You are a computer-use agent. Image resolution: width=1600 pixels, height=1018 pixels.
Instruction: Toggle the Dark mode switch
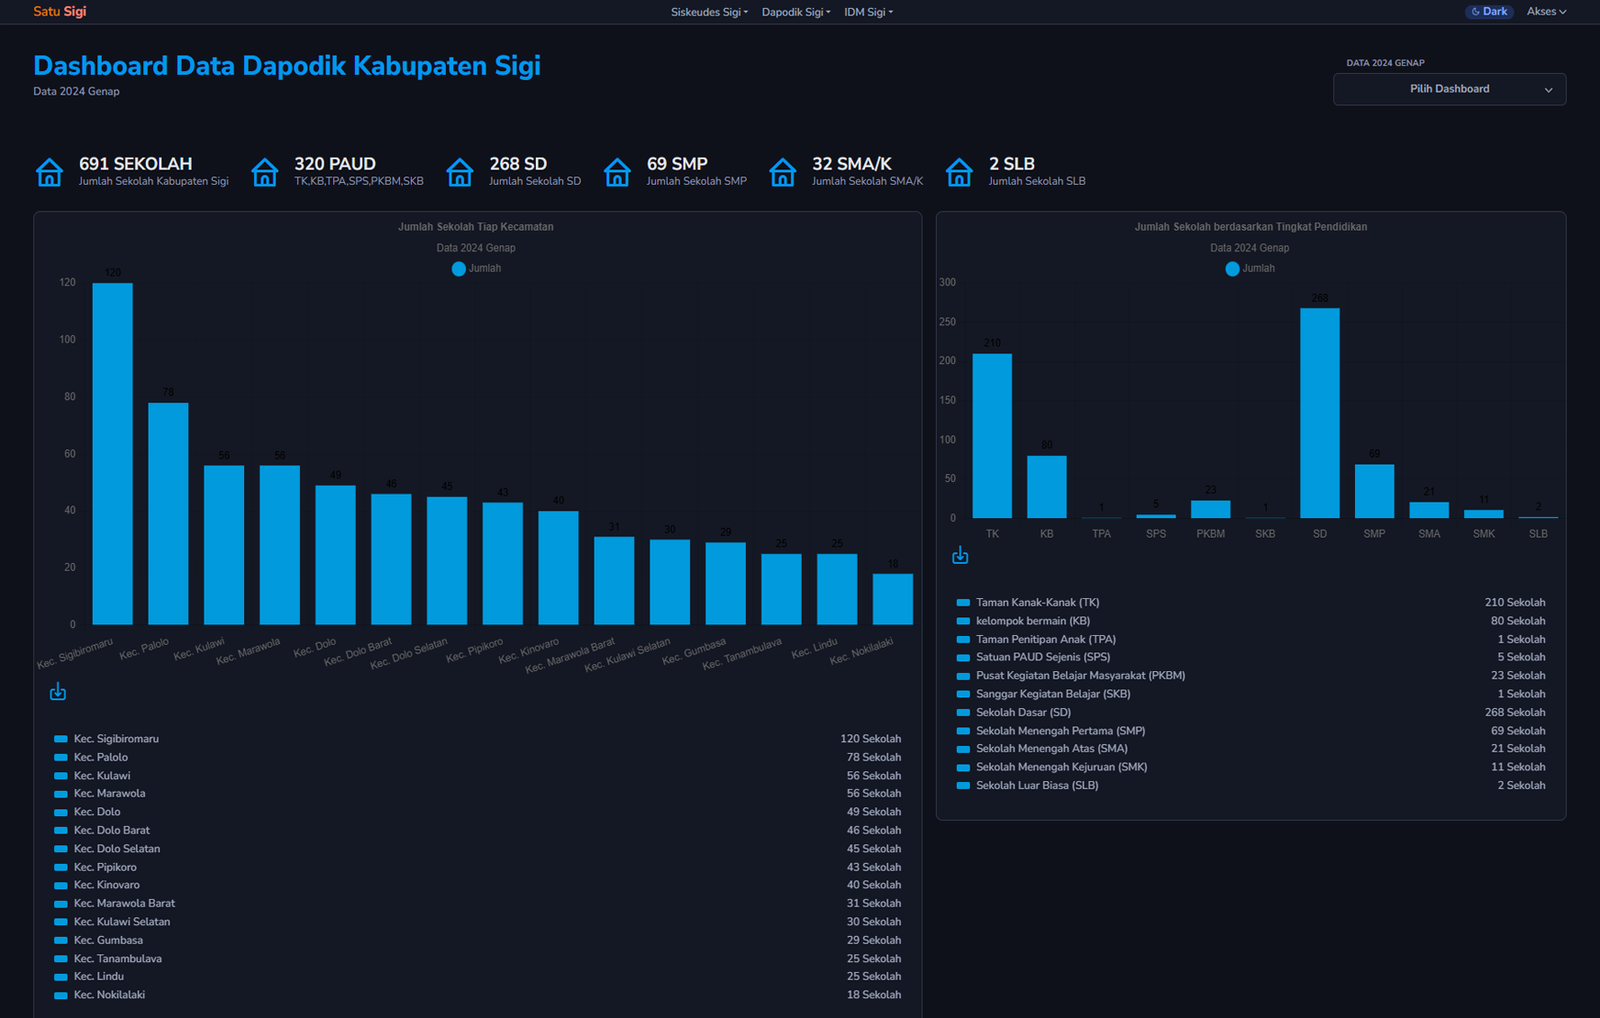pos(1489,12)
